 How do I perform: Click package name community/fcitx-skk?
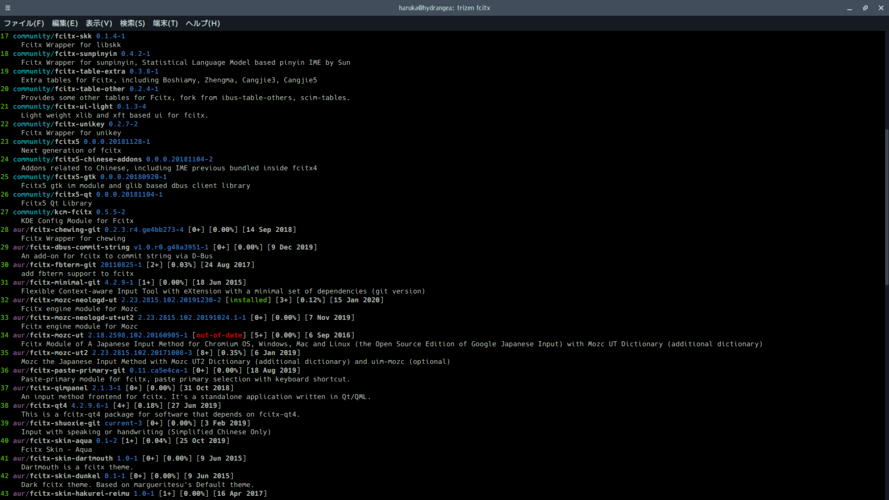point(52,36)
